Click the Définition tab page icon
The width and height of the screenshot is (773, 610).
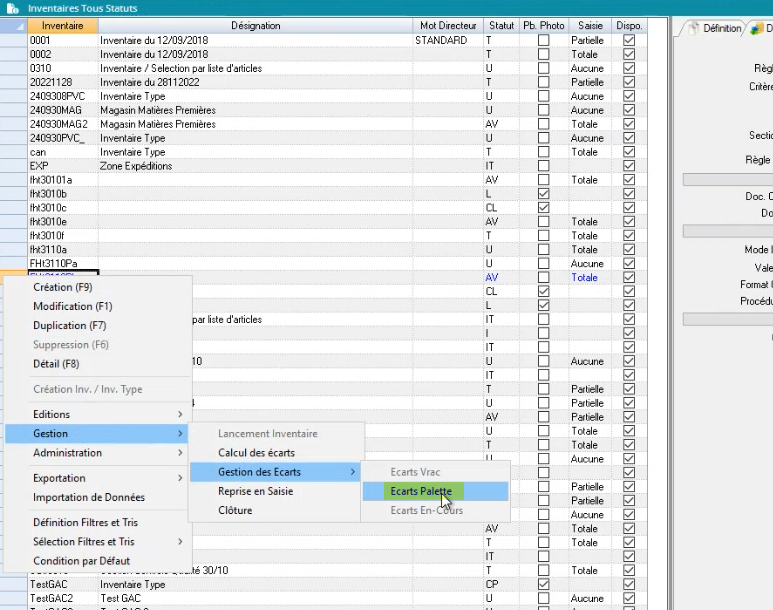click(693, 29)
